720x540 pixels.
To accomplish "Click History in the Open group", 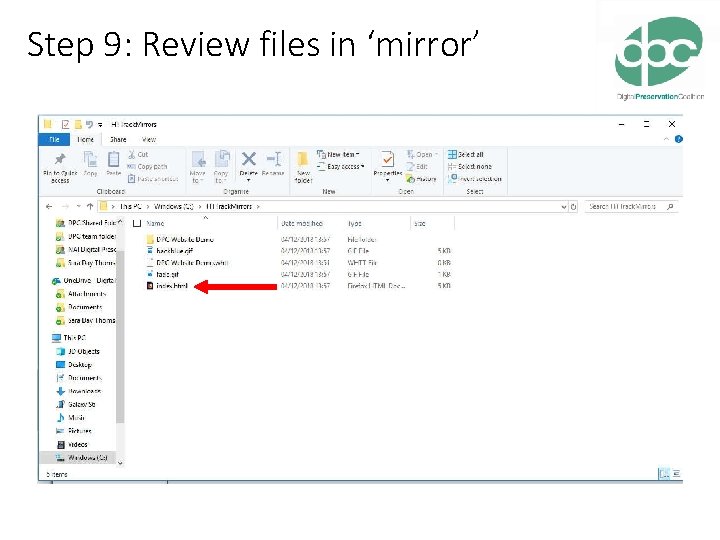I will (x=421, y=179).
